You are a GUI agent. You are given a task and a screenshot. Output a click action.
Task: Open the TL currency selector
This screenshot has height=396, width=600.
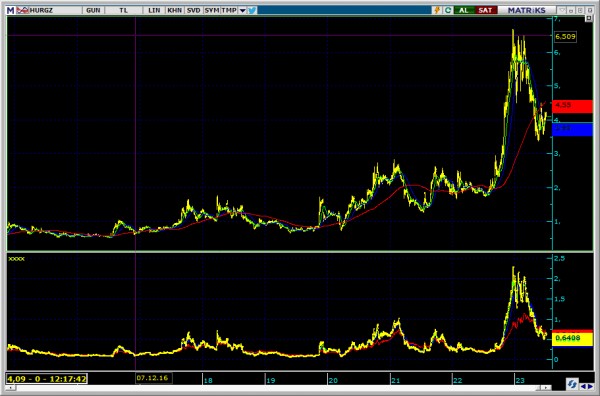click(123, 10)
